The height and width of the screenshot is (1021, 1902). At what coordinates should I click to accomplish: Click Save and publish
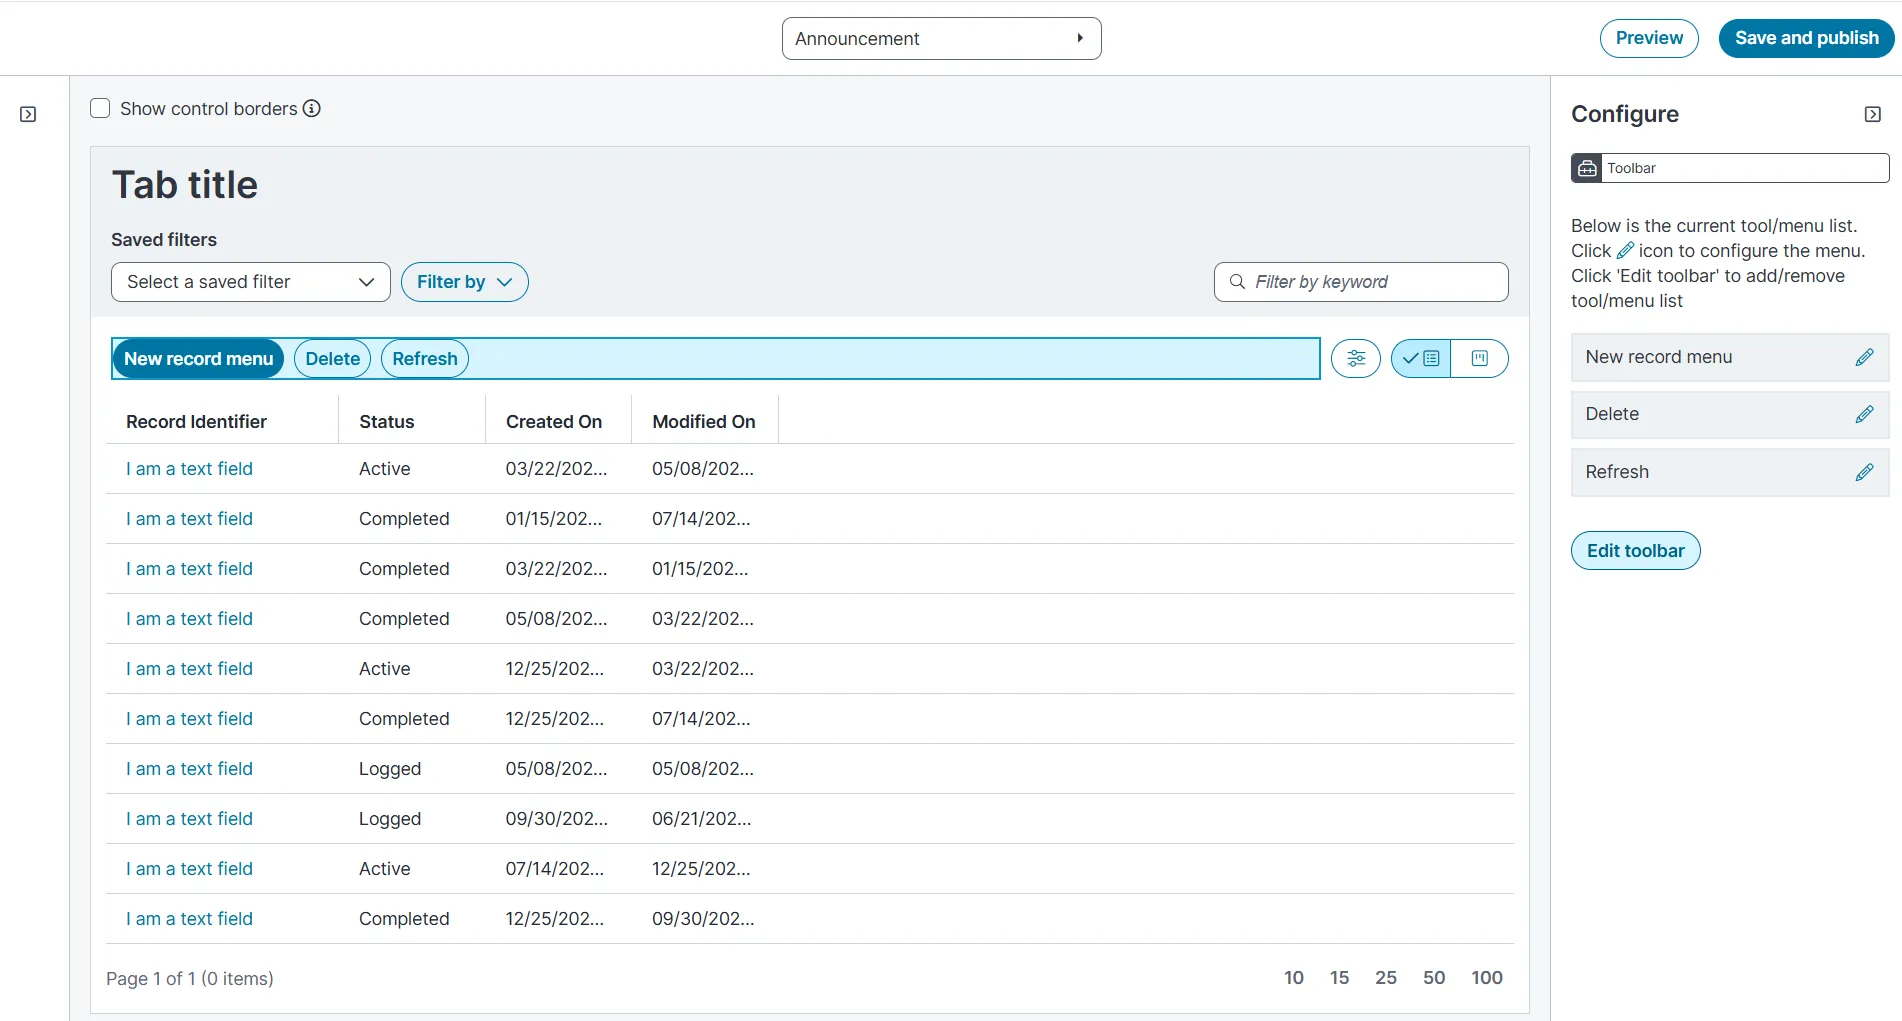[x=1807, y=38]
